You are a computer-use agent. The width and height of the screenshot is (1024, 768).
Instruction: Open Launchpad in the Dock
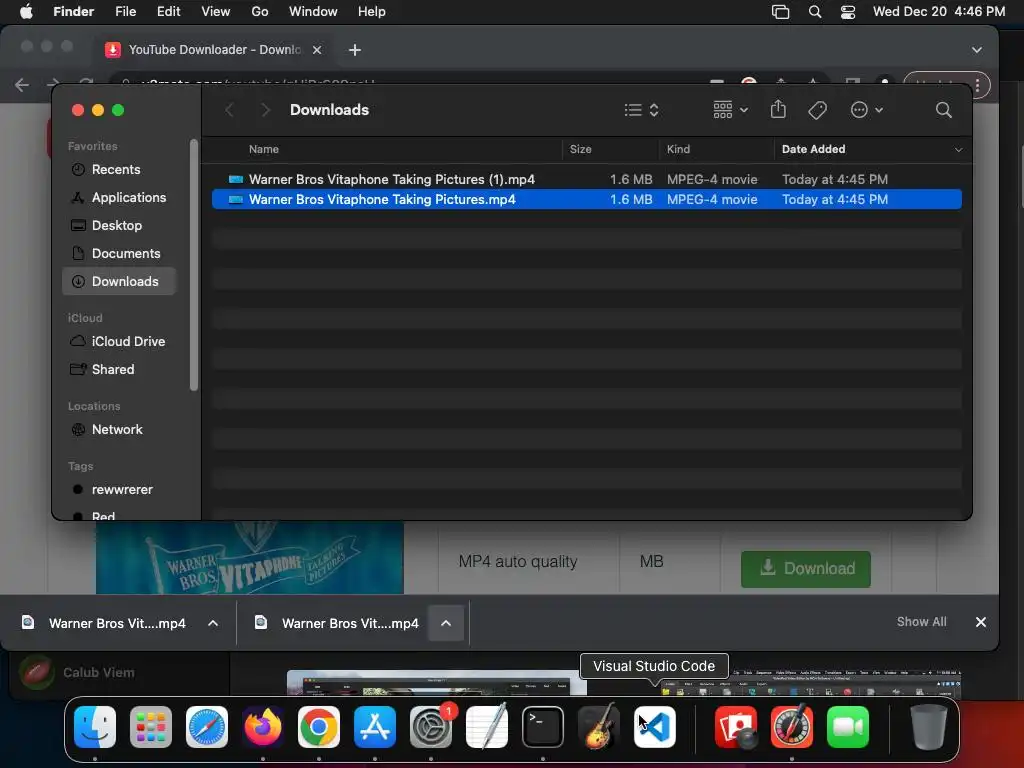tap(151, 727)
